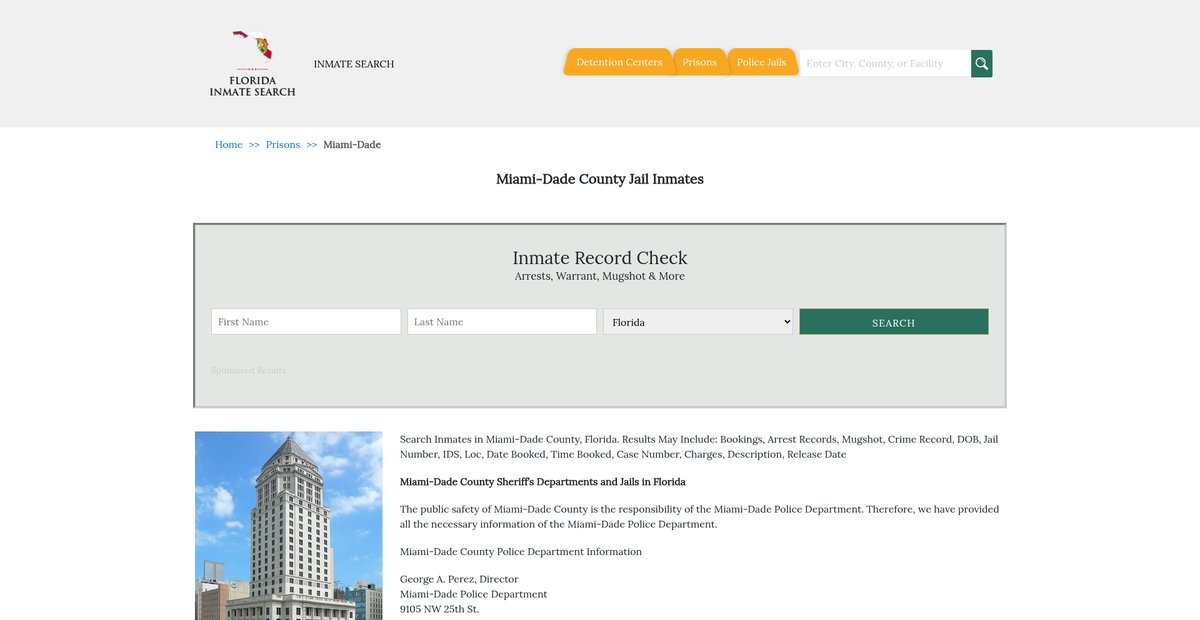
Task: Click the magnifying glass search icon
Action: pyautogui.click(x=982, y=64)
